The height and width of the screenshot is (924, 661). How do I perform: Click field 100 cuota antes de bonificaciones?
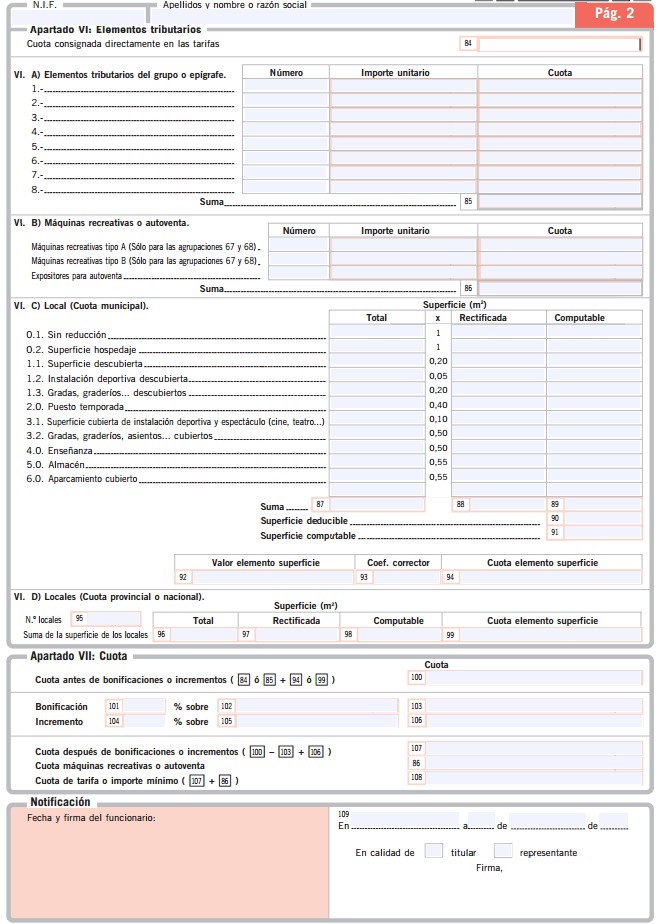(x=533, y=678)
